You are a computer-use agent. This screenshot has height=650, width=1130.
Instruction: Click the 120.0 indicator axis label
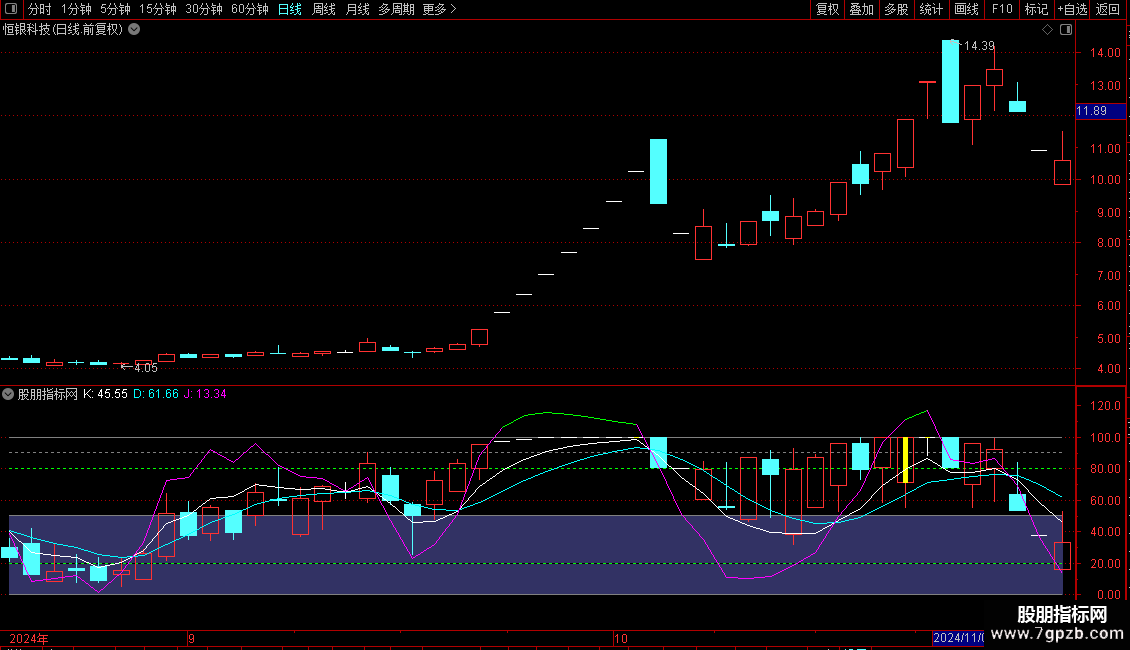click(1105, 406)
